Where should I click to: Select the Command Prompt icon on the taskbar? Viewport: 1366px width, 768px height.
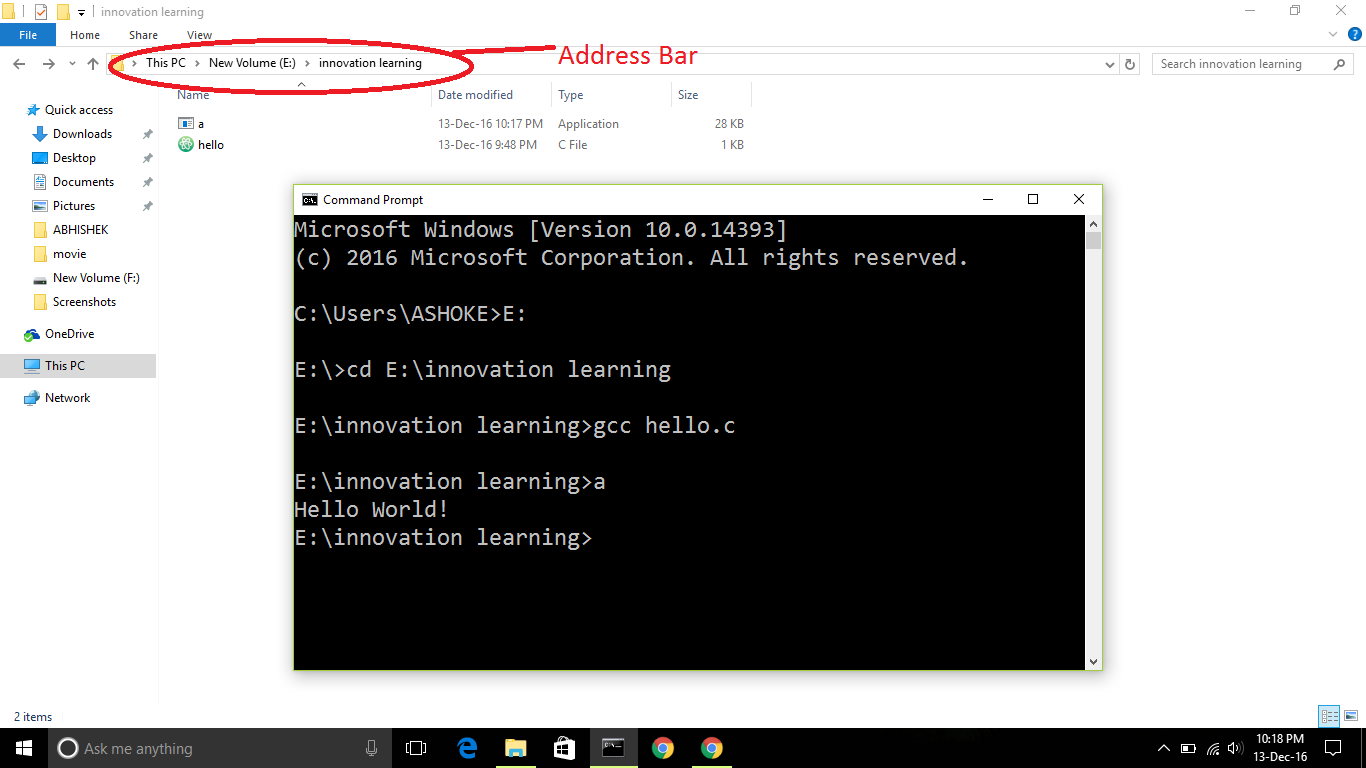[x=614, y=747]
